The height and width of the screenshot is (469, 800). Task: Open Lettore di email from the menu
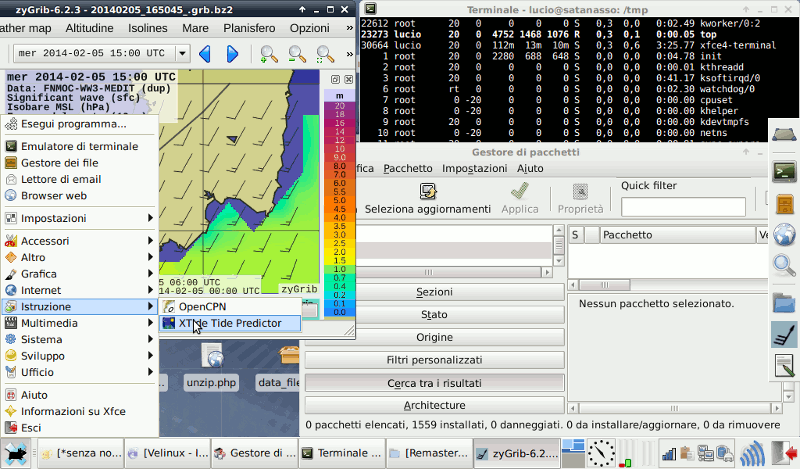pyautogui.click(x=79, y=179)
